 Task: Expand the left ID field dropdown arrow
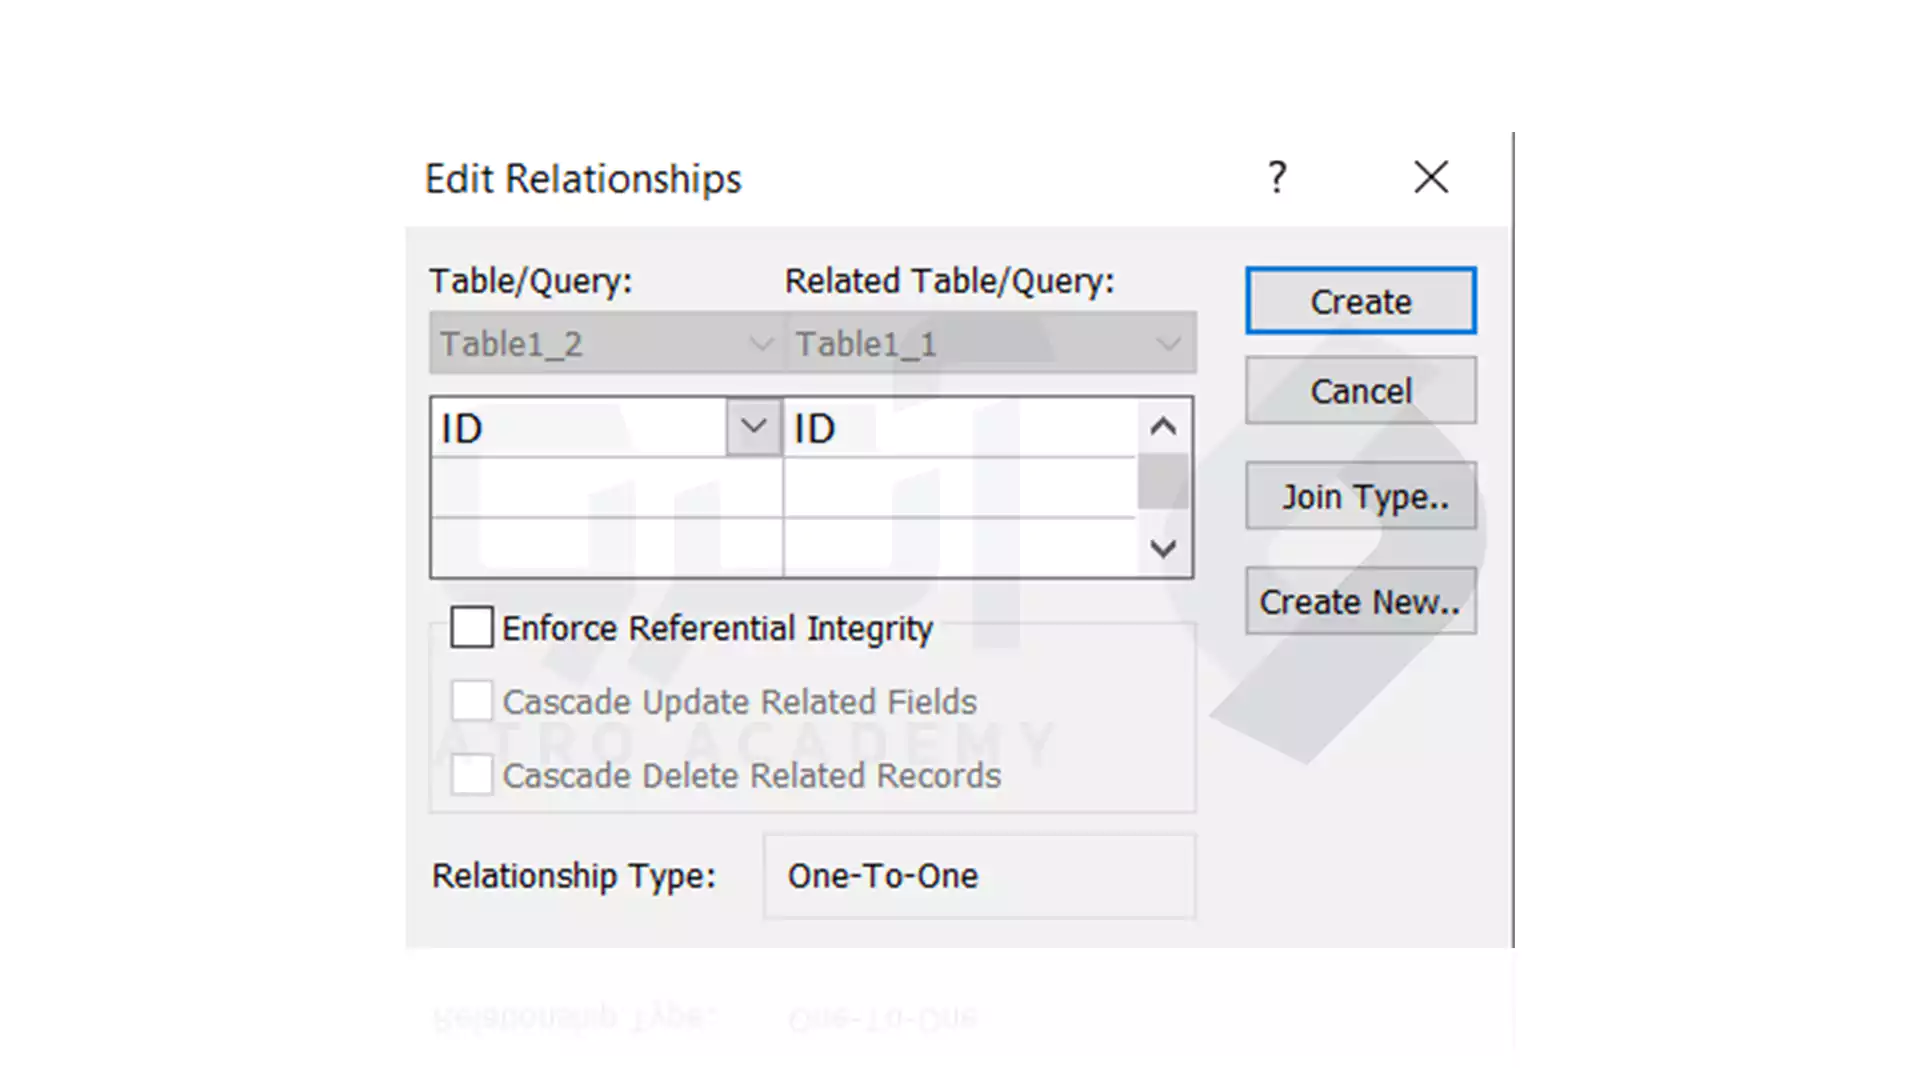(x=753, y=427)
